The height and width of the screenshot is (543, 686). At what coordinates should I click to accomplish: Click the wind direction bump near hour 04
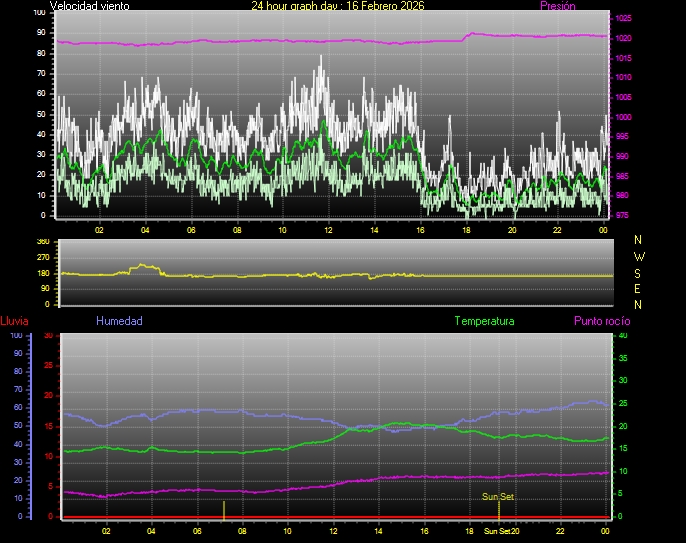[x=145, y=266]
